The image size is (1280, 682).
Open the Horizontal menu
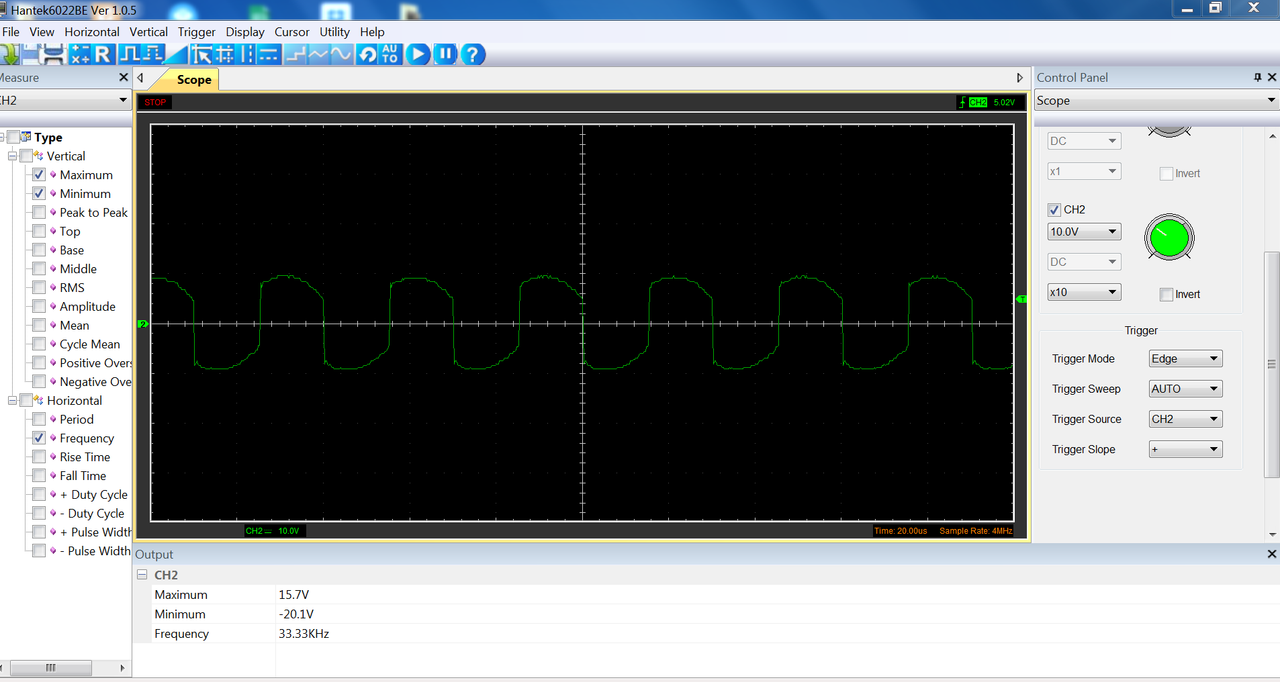point(92,32)
